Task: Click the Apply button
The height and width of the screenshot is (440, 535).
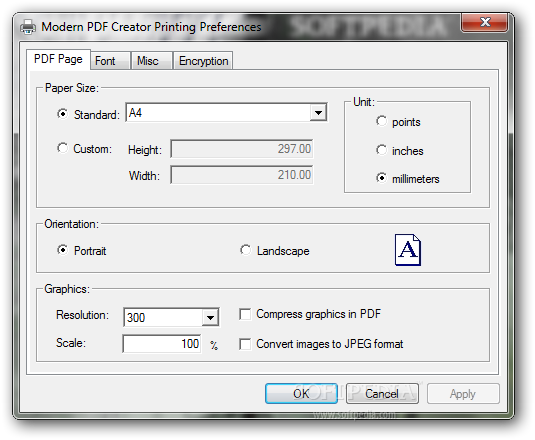Action: 463,394
